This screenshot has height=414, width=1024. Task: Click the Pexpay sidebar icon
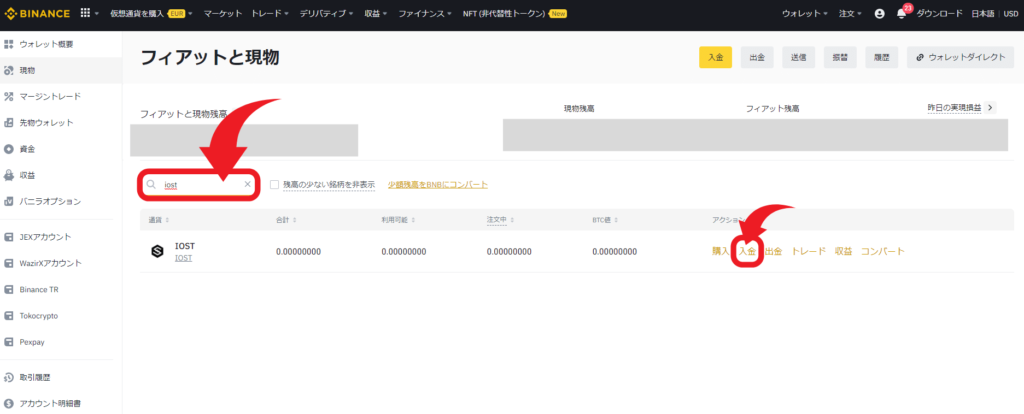tap(8, 342)
